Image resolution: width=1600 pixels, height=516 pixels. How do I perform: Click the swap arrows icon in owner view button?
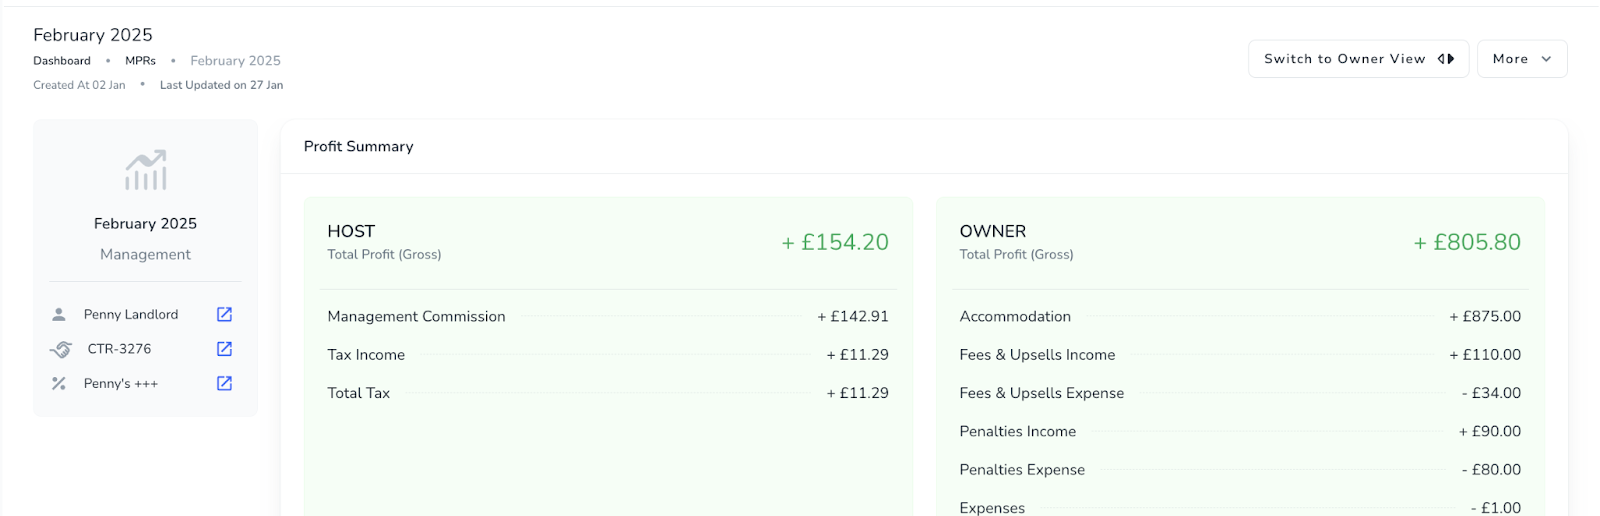pyautogui.click(x=1446, y=59)
